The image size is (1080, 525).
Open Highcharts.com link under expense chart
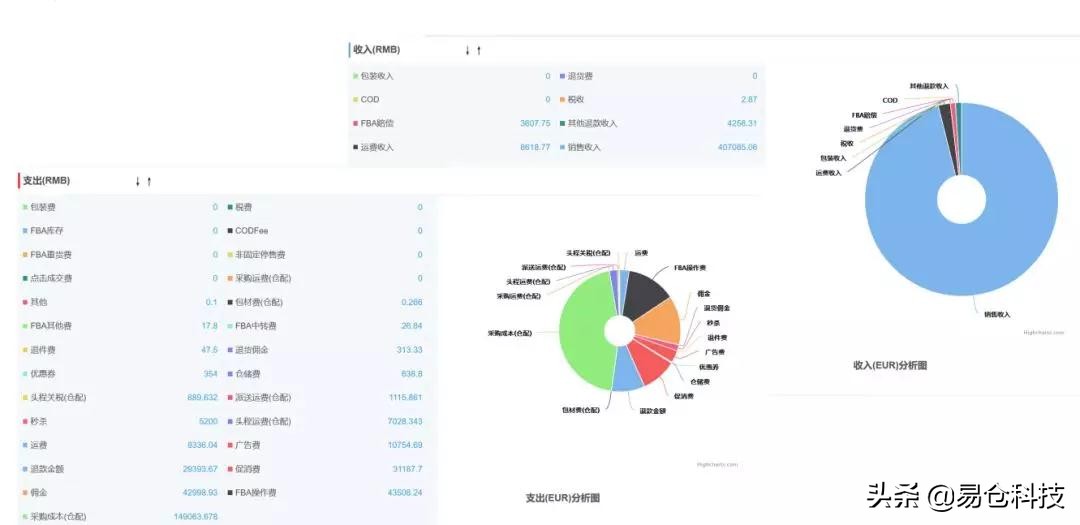(718, 464)
